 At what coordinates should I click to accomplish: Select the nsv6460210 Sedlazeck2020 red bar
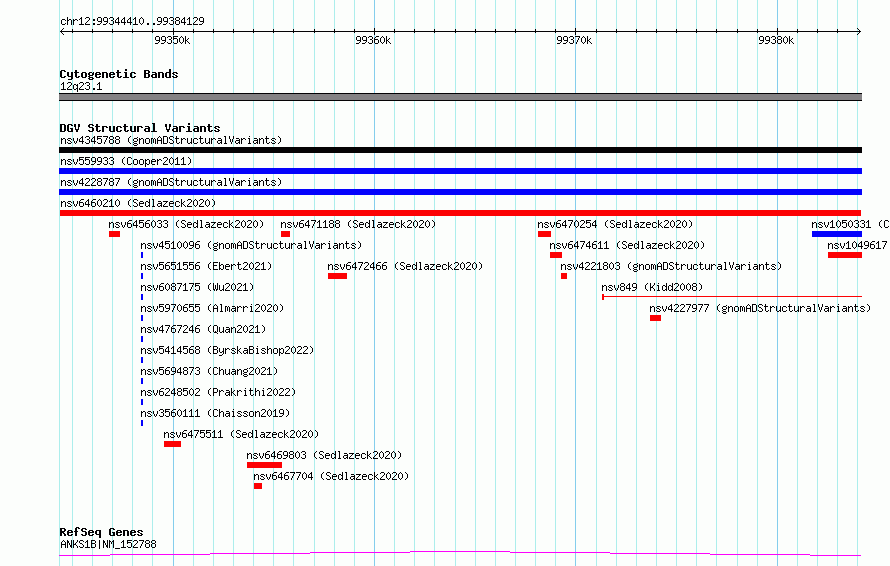pyautogui.click(x=460, y=213)
